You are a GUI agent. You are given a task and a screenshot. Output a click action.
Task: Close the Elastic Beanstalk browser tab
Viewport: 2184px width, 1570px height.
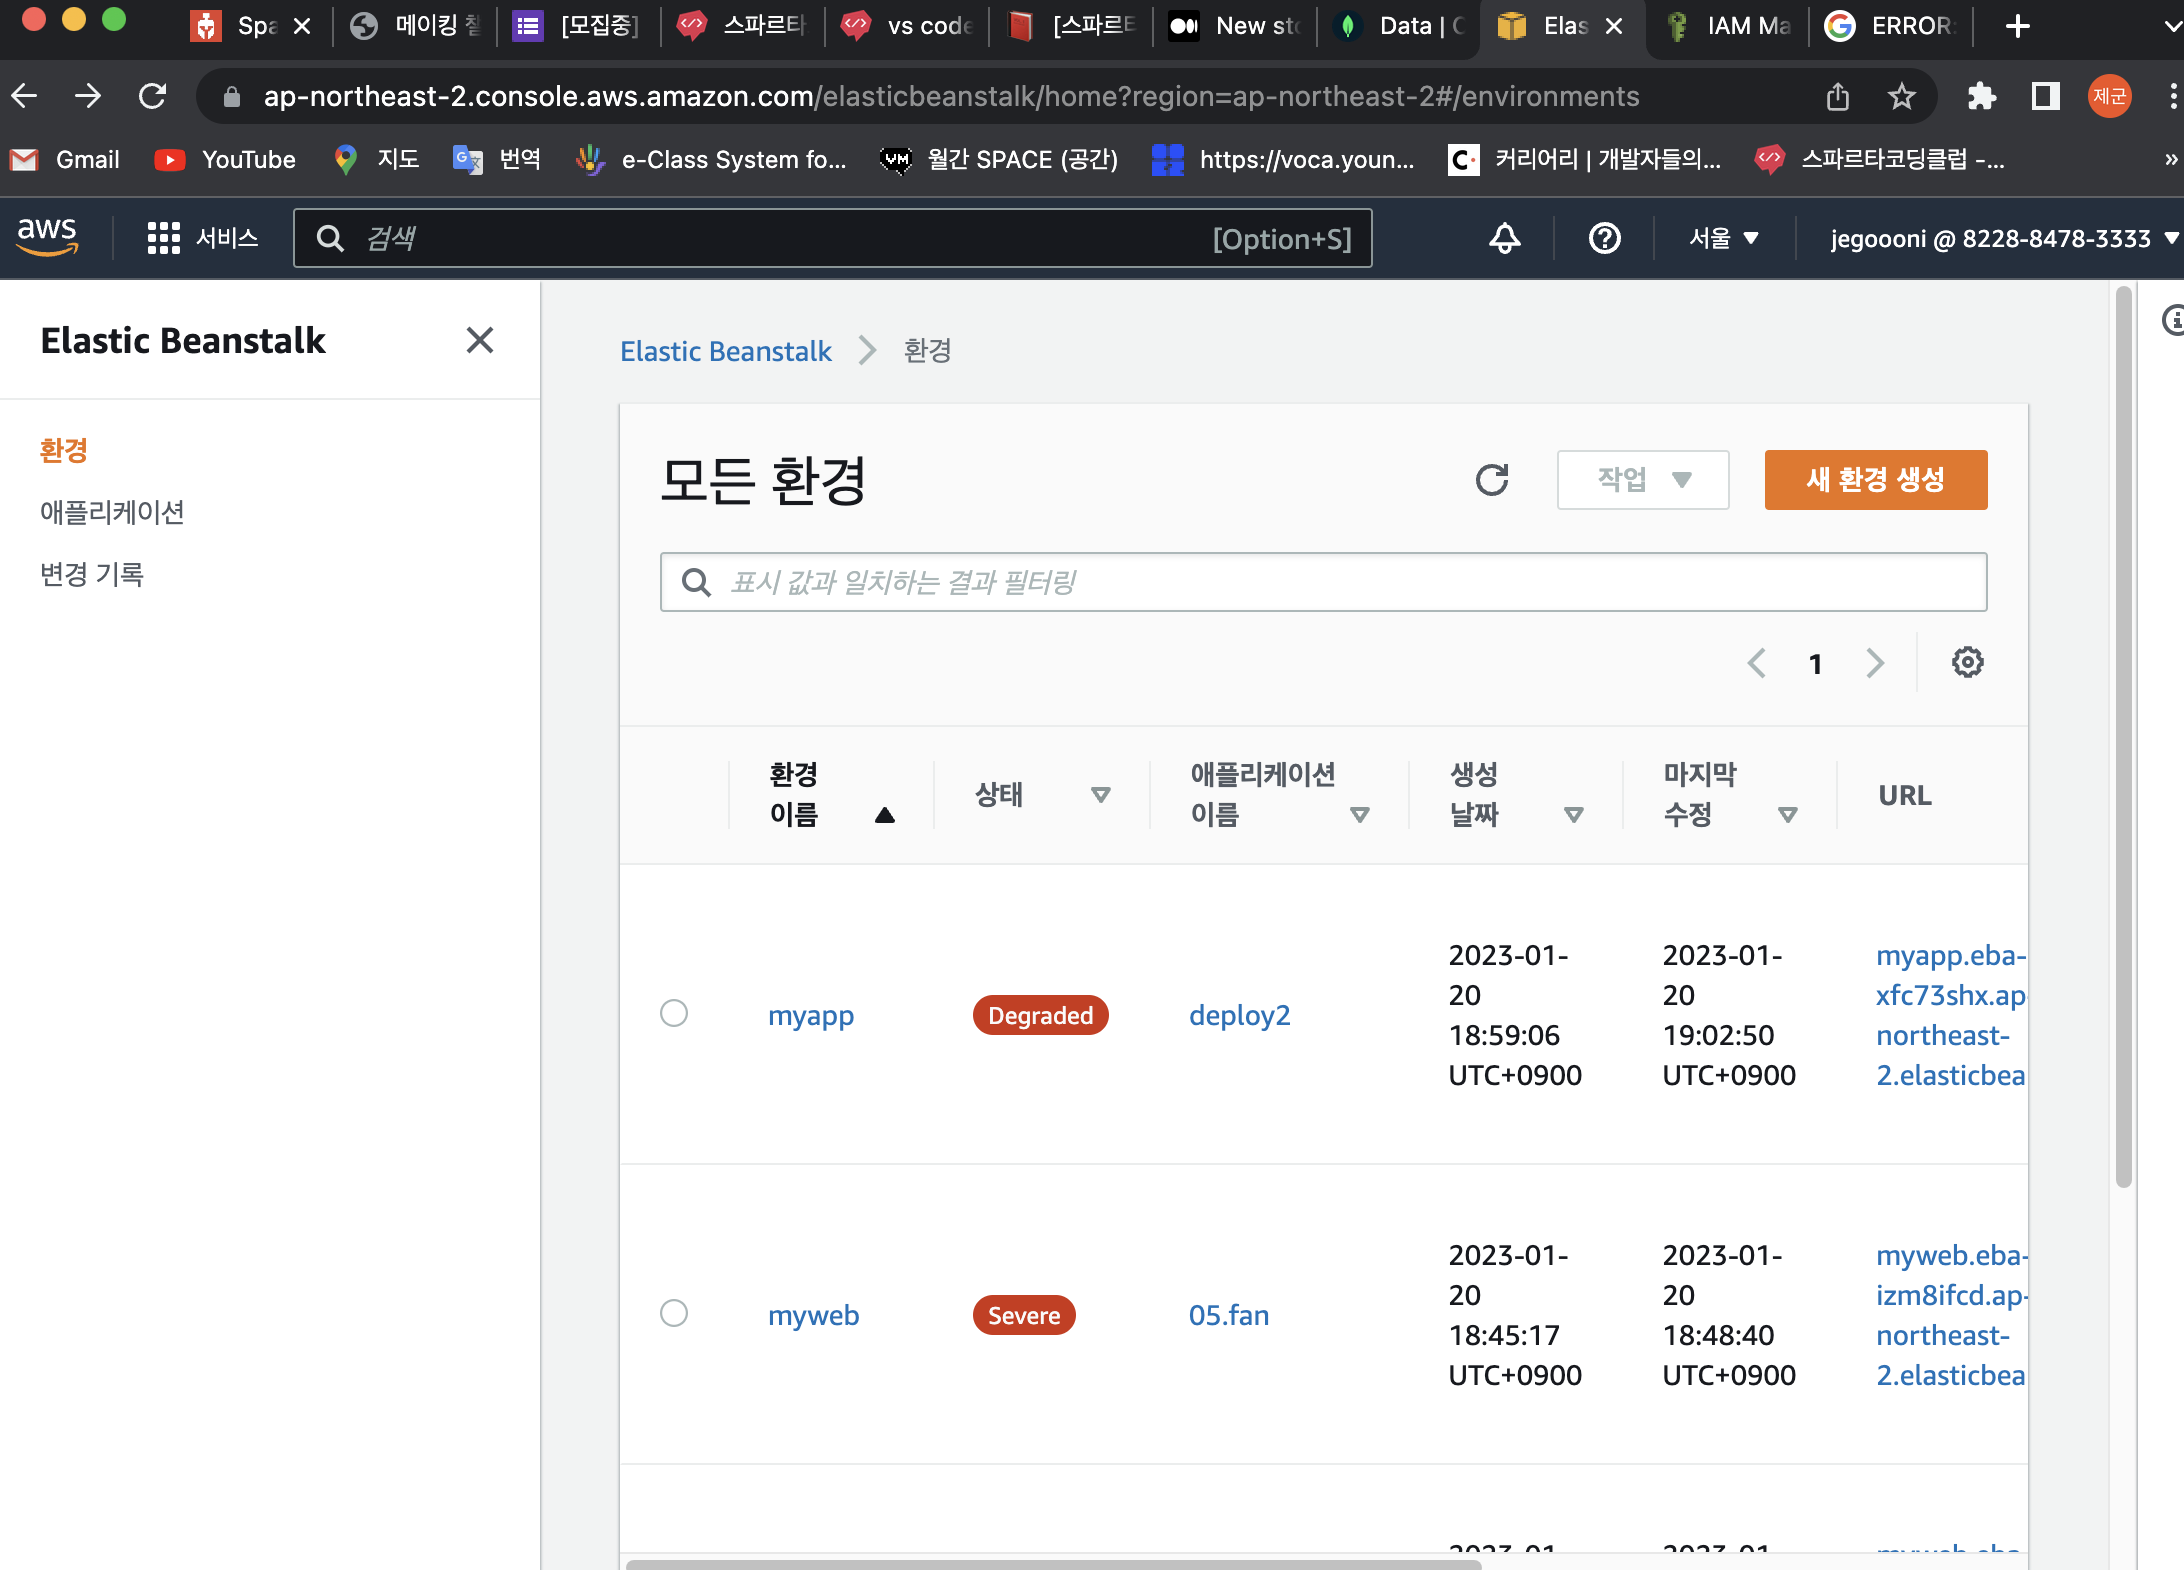[x=1614, y=26]
